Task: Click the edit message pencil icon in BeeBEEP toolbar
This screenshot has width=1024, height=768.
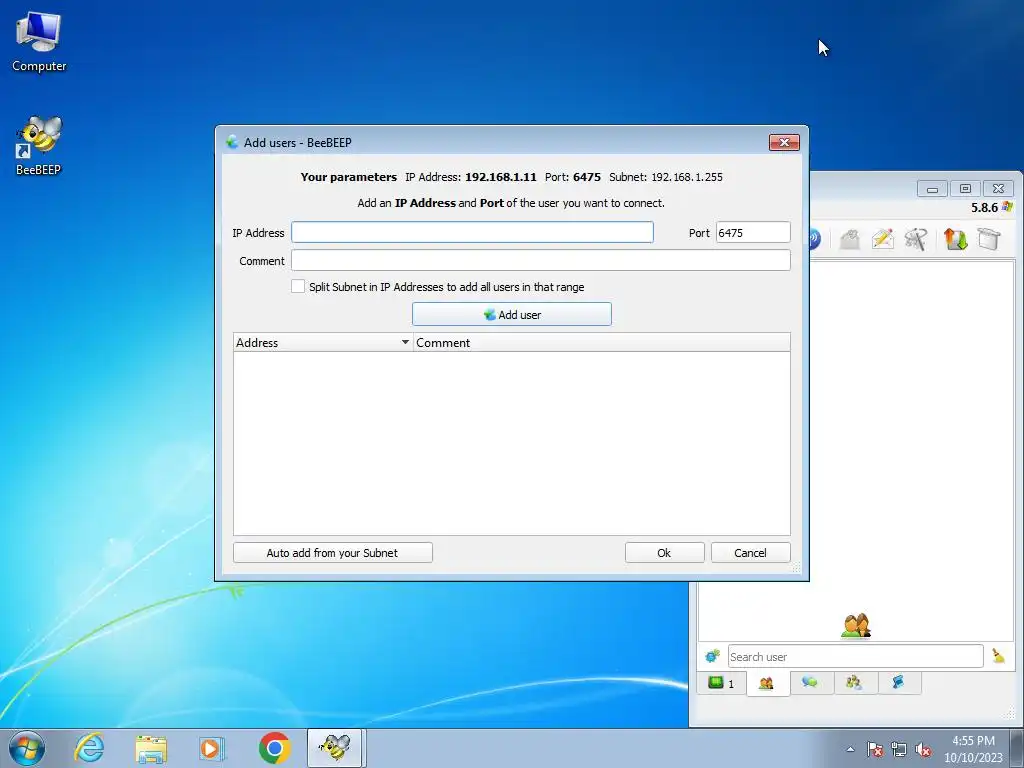Action: tap(882, 239)
